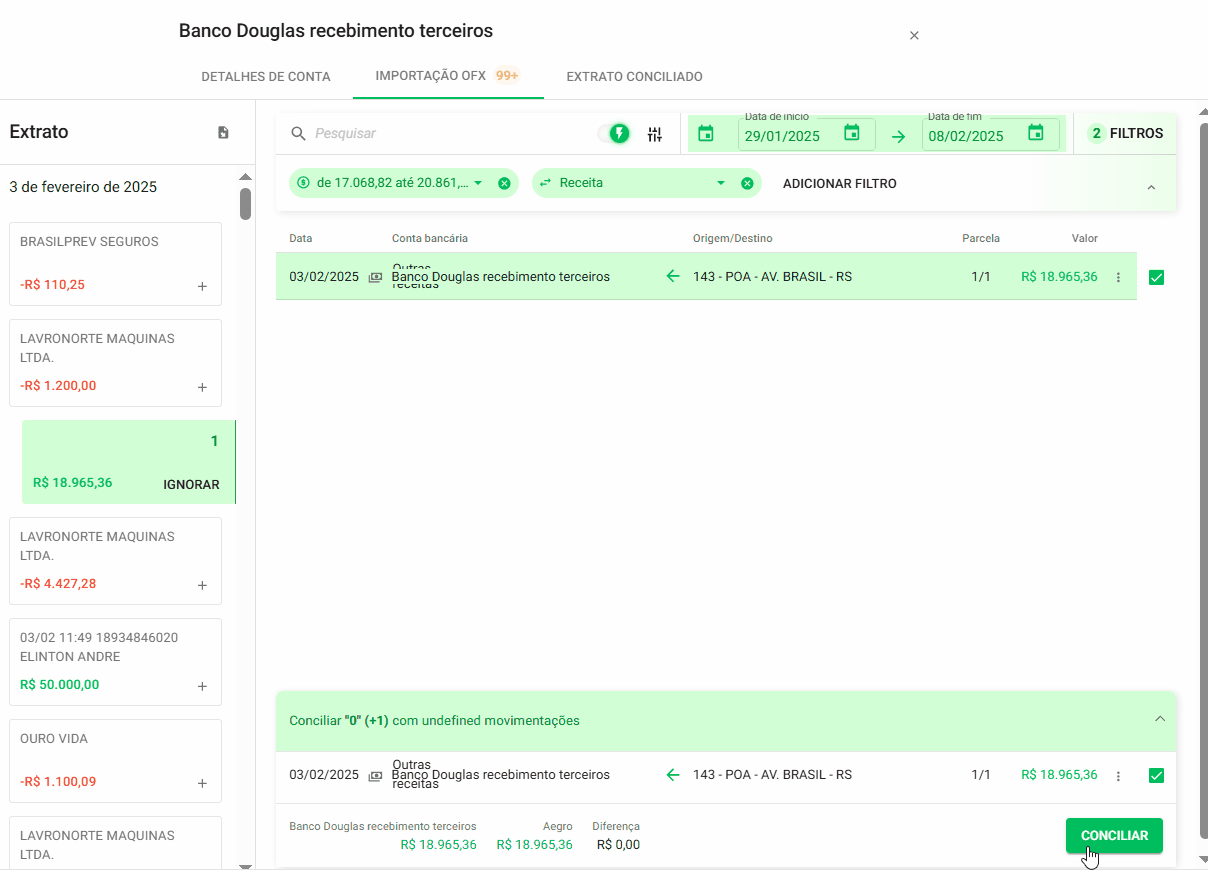This screenshot has width=1208, height=870.
Task: Open more options for the top transaction row
Action: click(1118, 277)
